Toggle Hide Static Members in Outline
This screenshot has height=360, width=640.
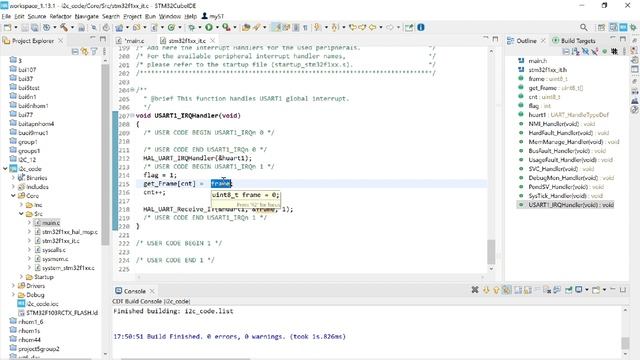(x=595, y=51)
